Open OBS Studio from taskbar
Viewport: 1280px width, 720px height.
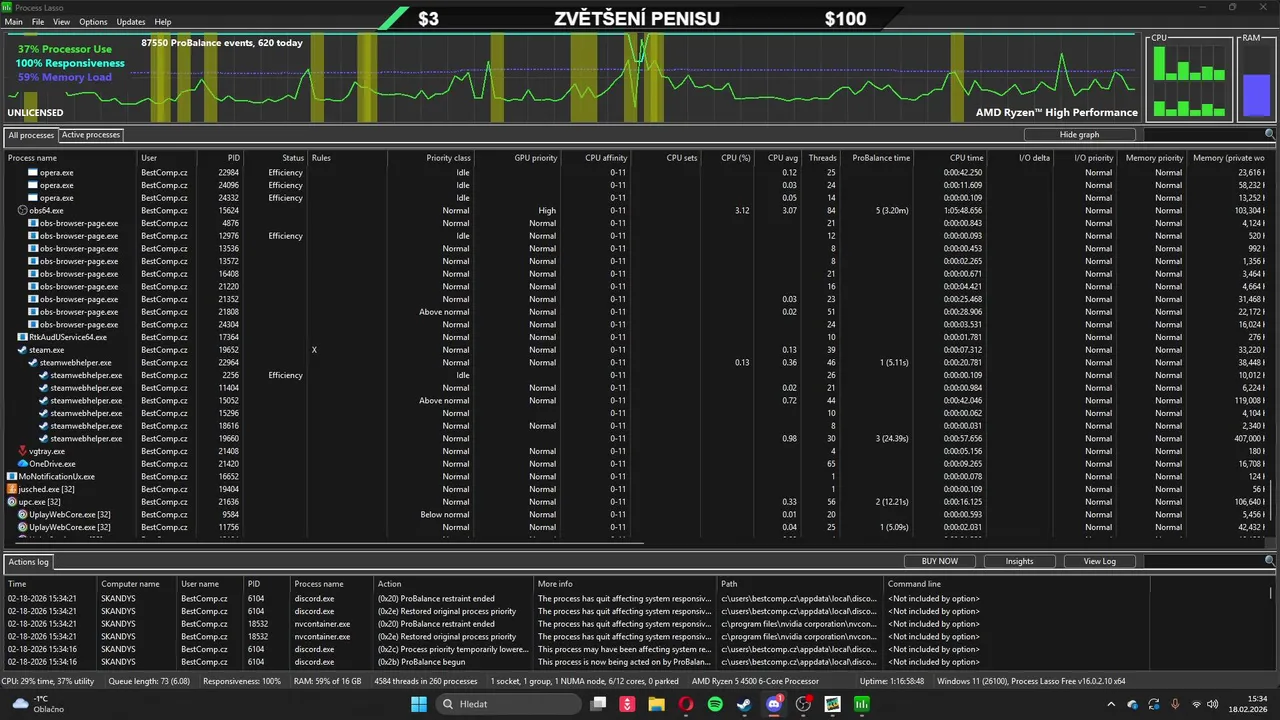tap(803, 704)
